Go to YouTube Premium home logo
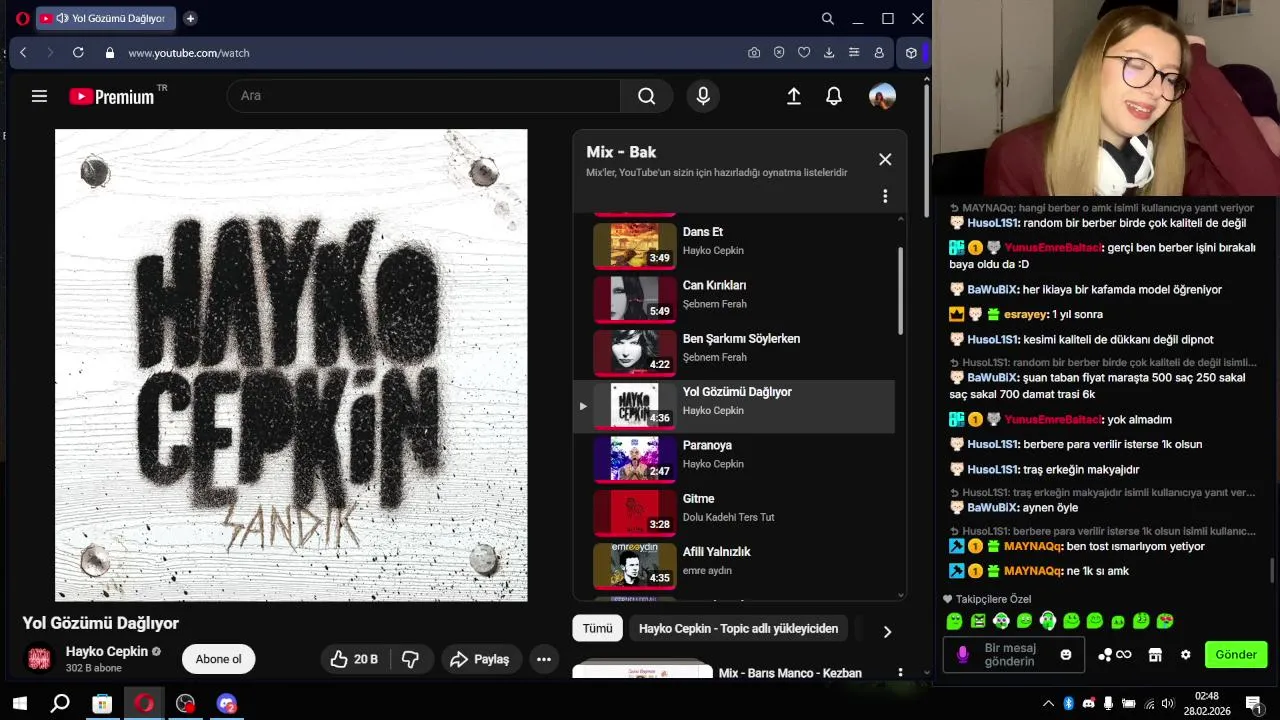The width and height of the screenshot is (1280, 720). [112, 96]
